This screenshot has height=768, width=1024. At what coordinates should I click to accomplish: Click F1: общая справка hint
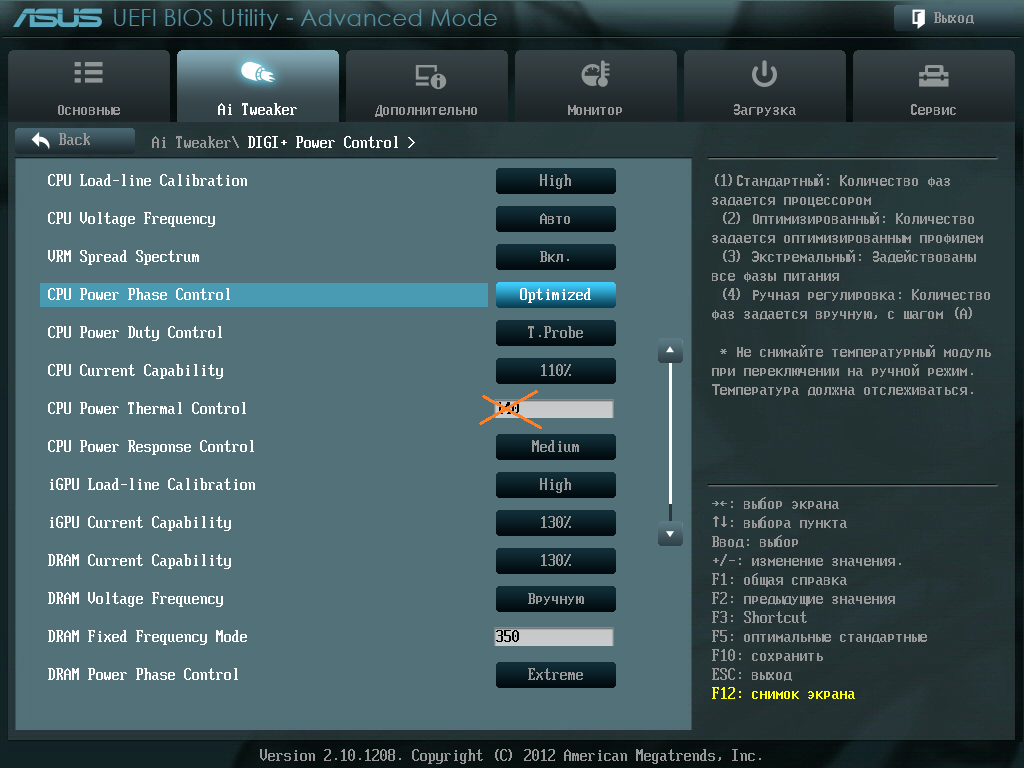(x=779, y=580)
